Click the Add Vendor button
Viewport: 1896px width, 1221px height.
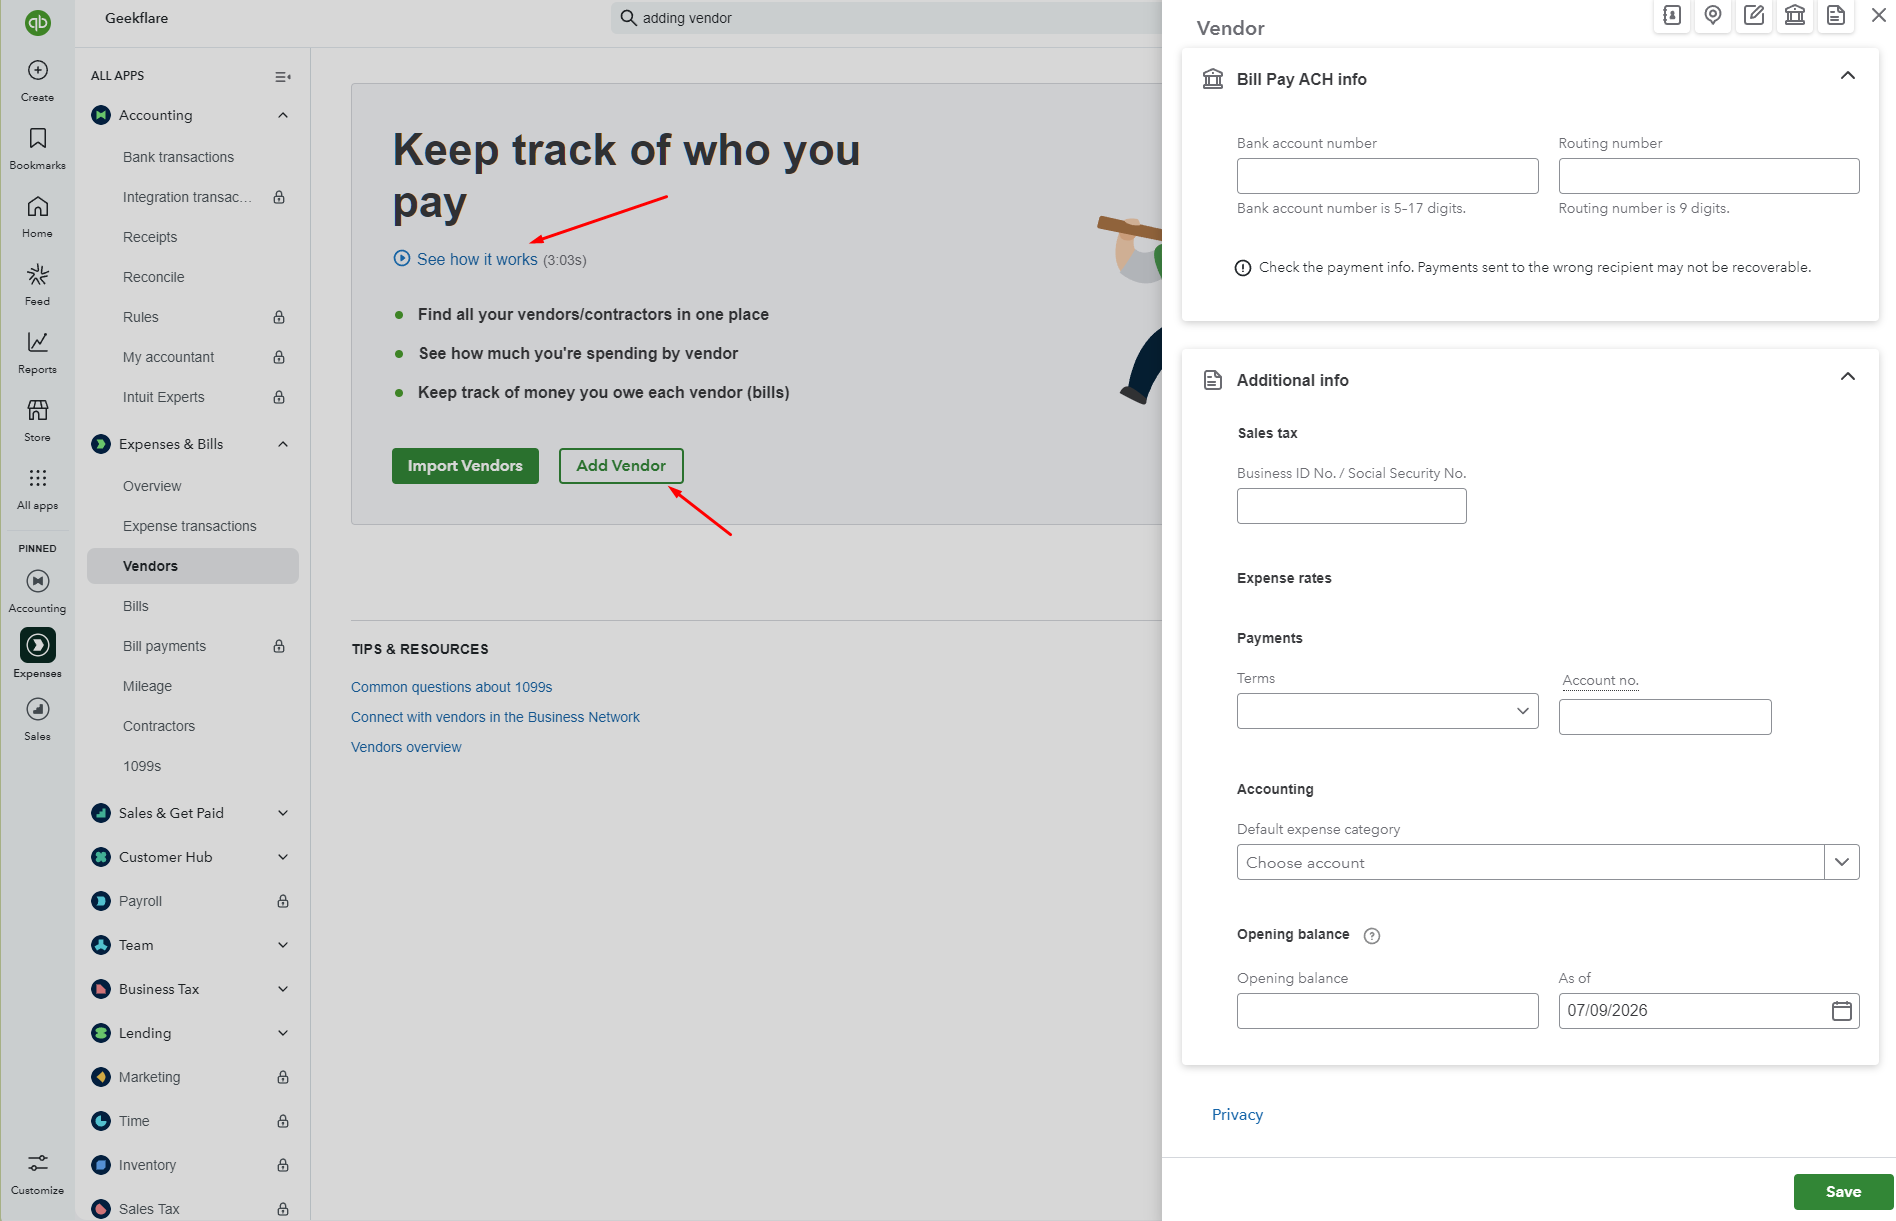coord(621,466)
